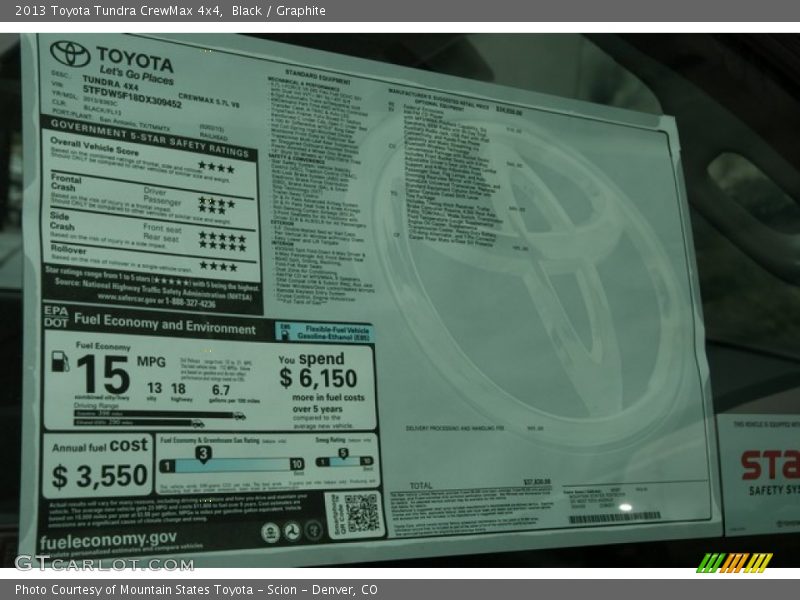Click the third agency seal beside the QR code
Screen dimensions: 800x600
coord(313,530)
